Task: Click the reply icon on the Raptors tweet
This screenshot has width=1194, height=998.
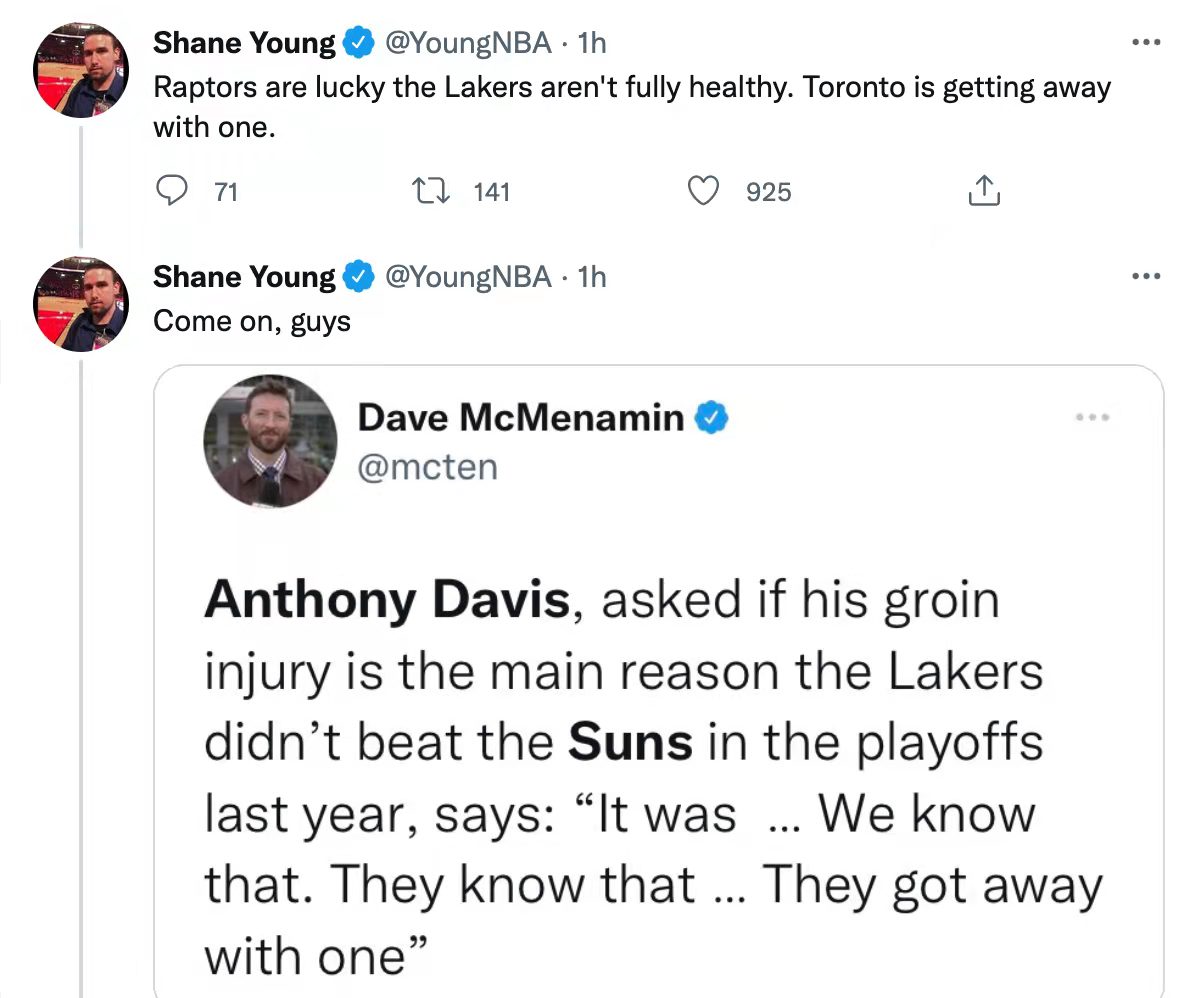Action: point(171,190)
